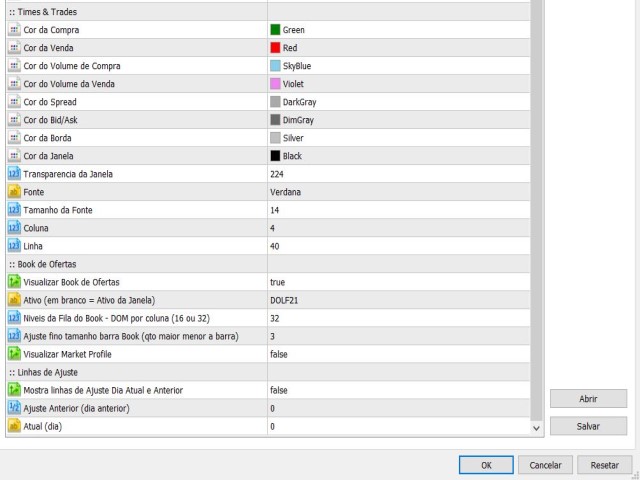640x480 pixels.
Task: Open the DimGray swatch for Cor do Bid/Ask
Action: [275, 120]
